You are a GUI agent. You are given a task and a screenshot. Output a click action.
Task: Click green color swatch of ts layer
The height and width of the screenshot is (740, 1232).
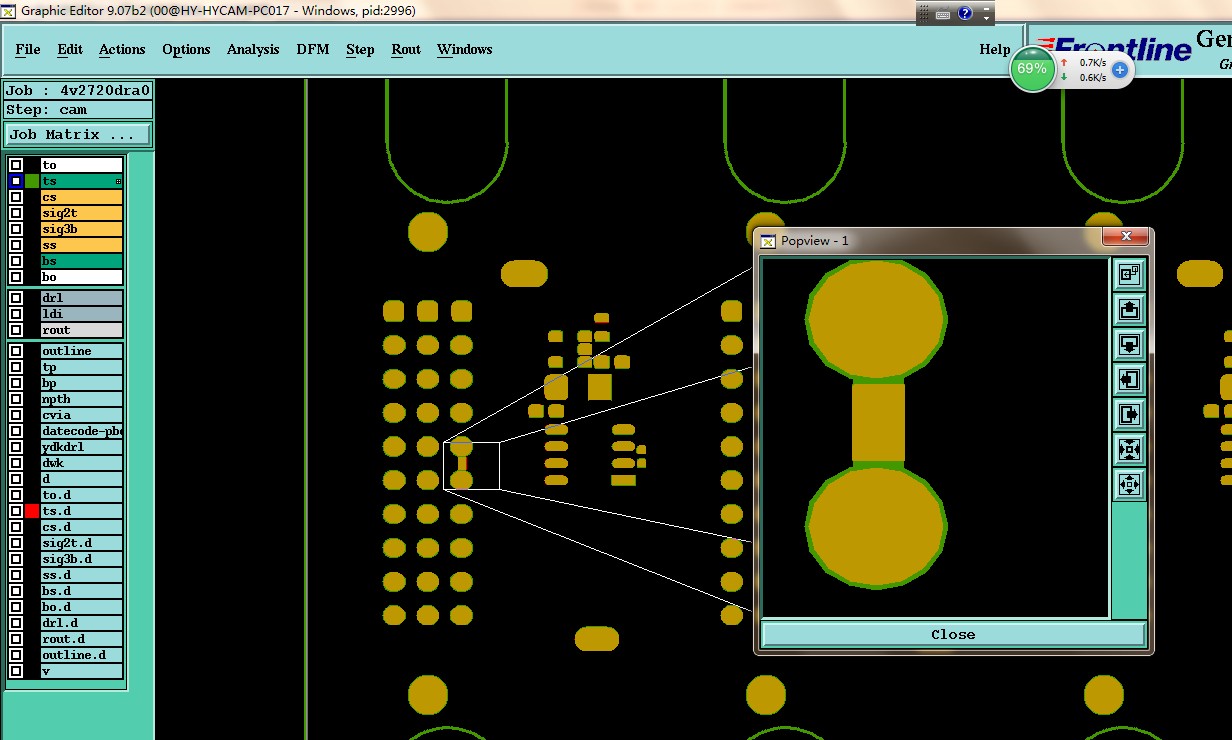click(32, 181)
